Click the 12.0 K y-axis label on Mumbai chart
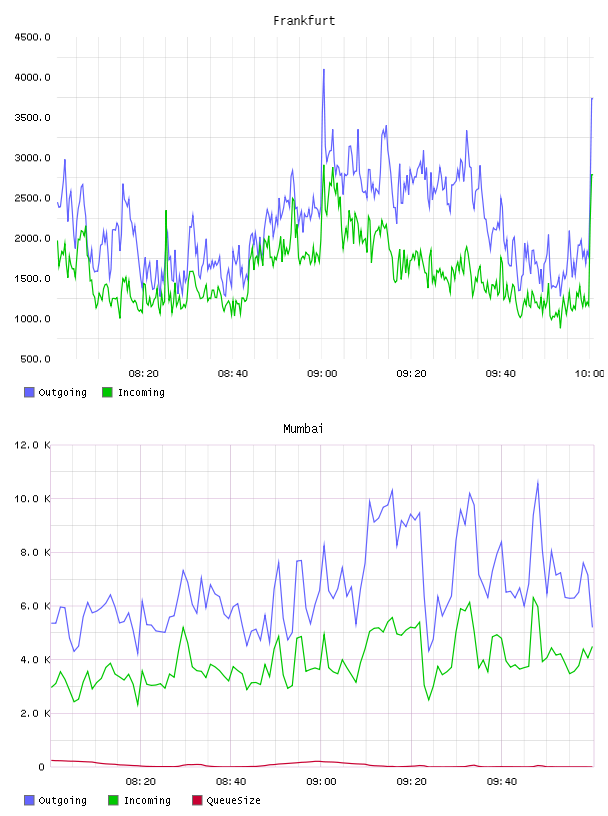Screen dimensions: 608x816 pos(32,445)
